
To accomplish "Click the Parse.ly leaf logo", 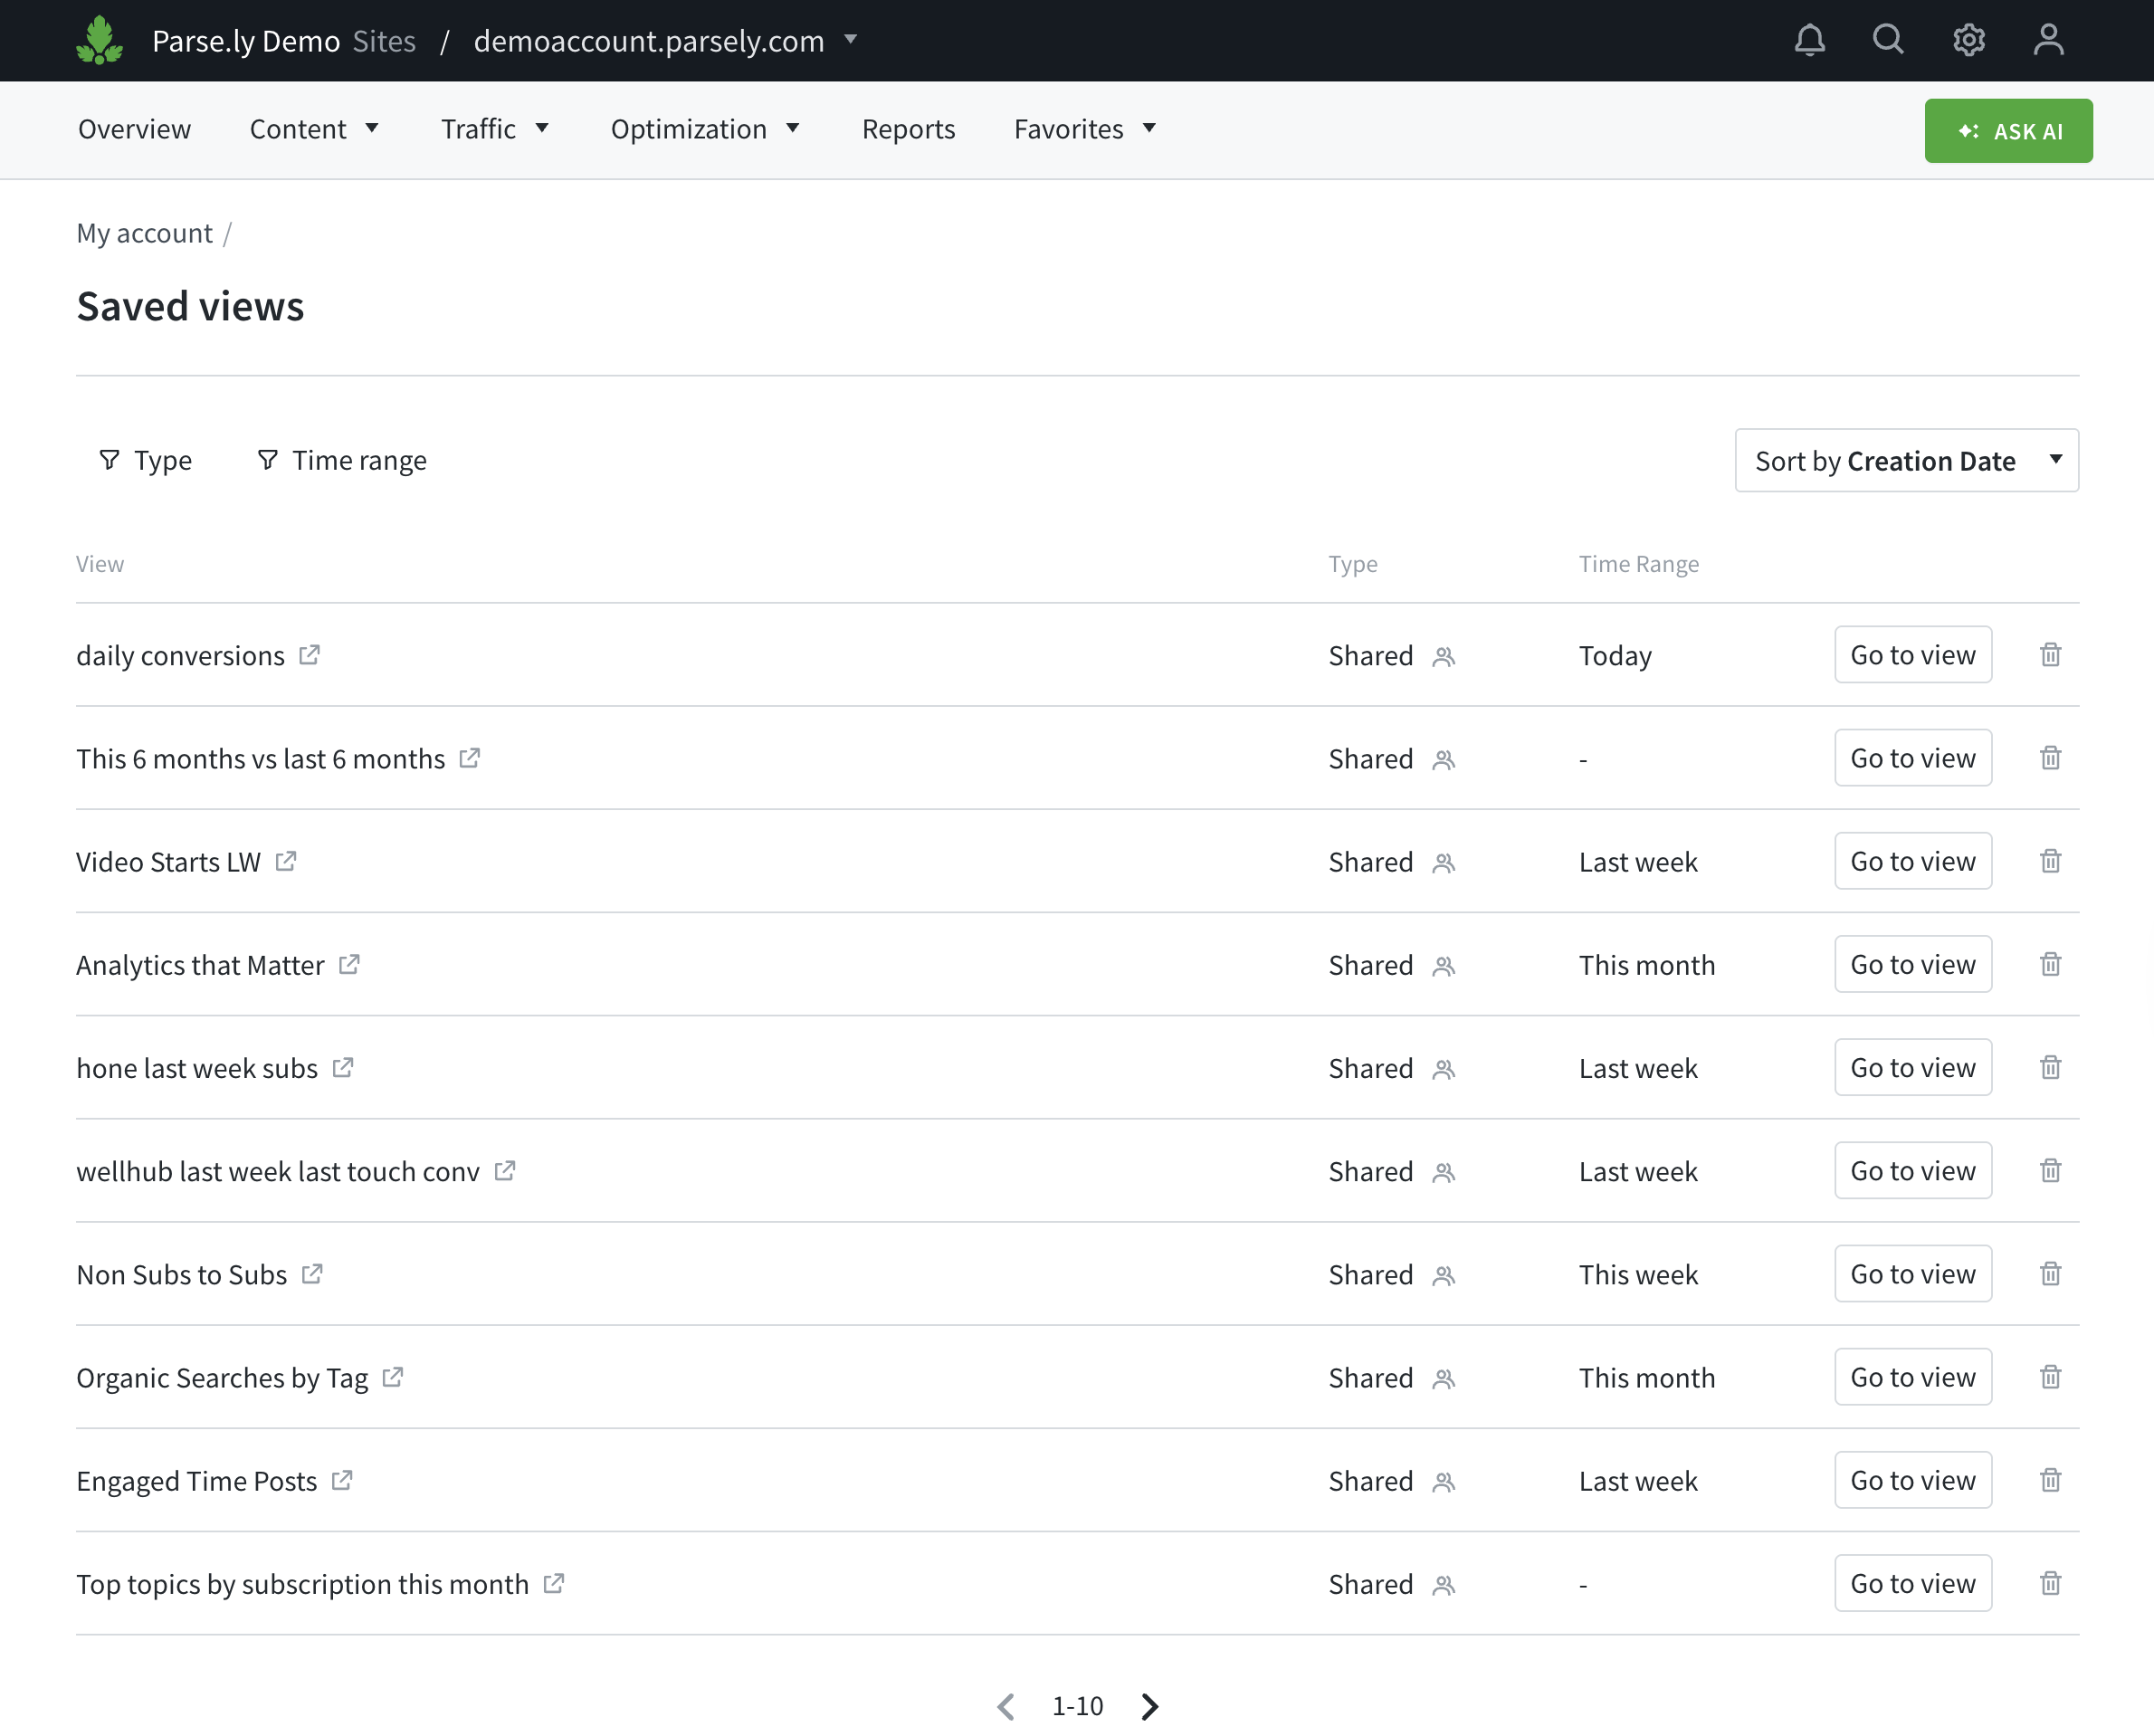I will 99,40.
